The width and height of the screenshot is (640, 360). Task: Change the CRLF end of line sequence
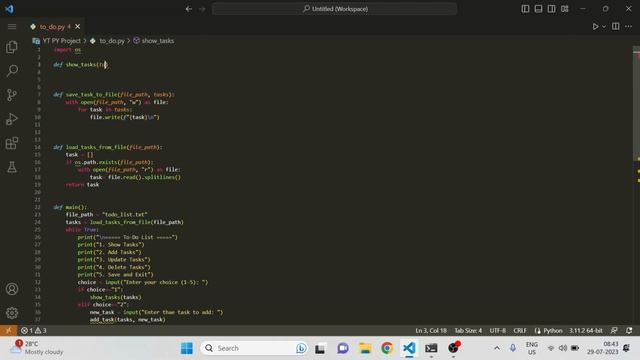[520, 331]
